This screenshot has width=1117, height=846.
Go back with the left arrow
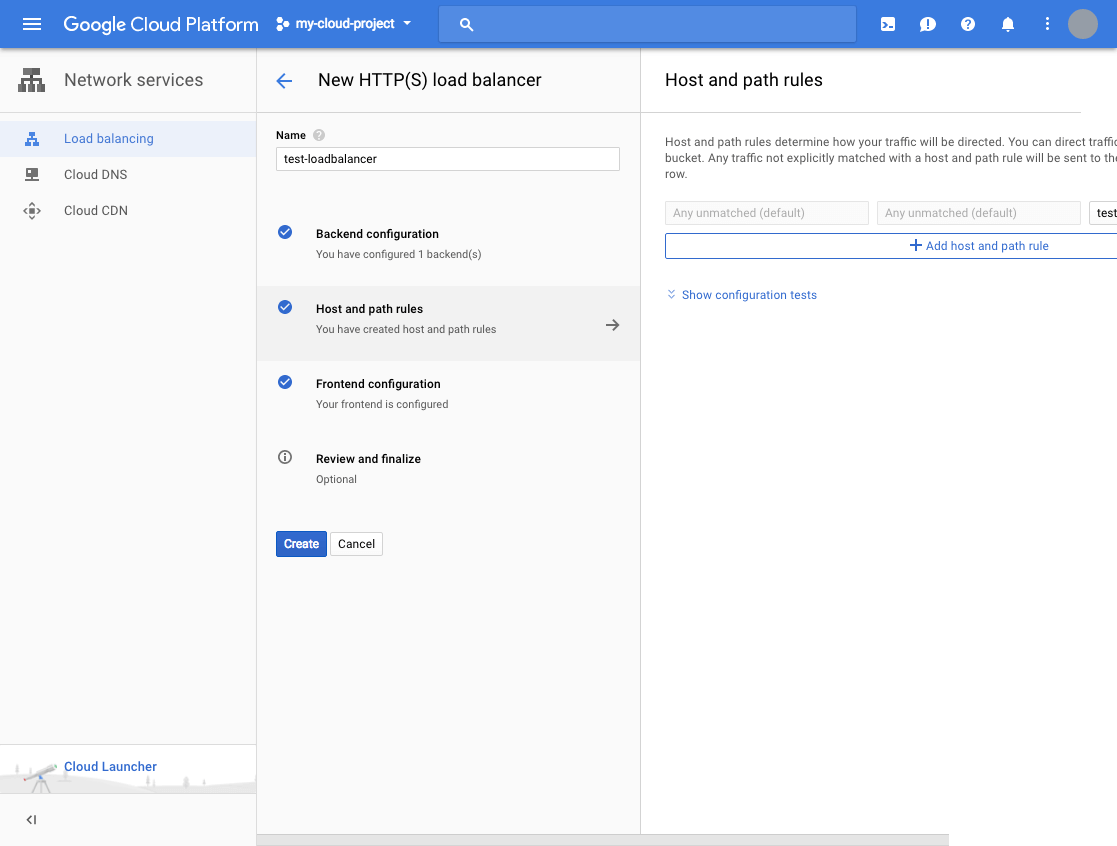click(284, 80)
